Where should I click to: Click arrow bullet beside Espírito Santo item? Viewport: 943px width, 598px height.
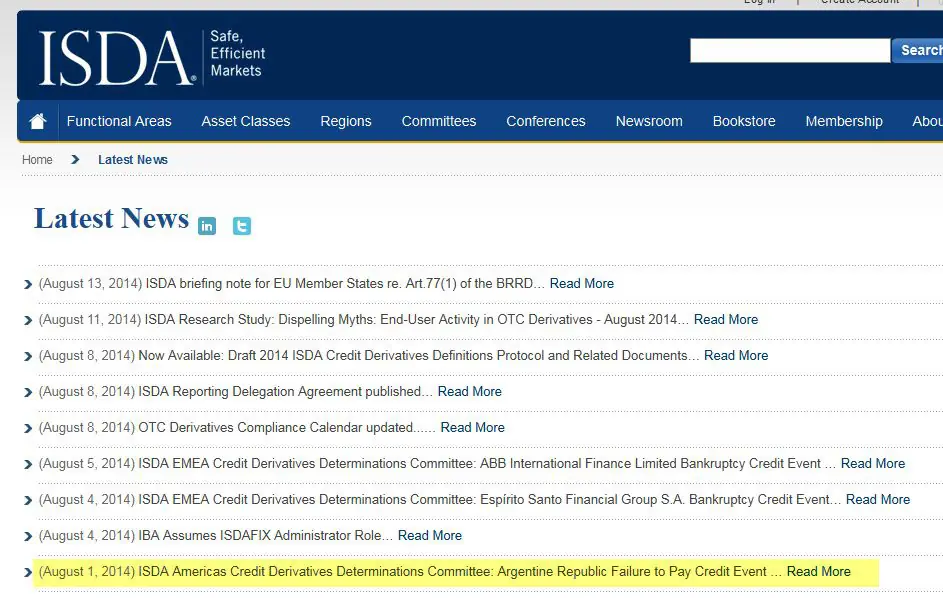pos(28,501)
